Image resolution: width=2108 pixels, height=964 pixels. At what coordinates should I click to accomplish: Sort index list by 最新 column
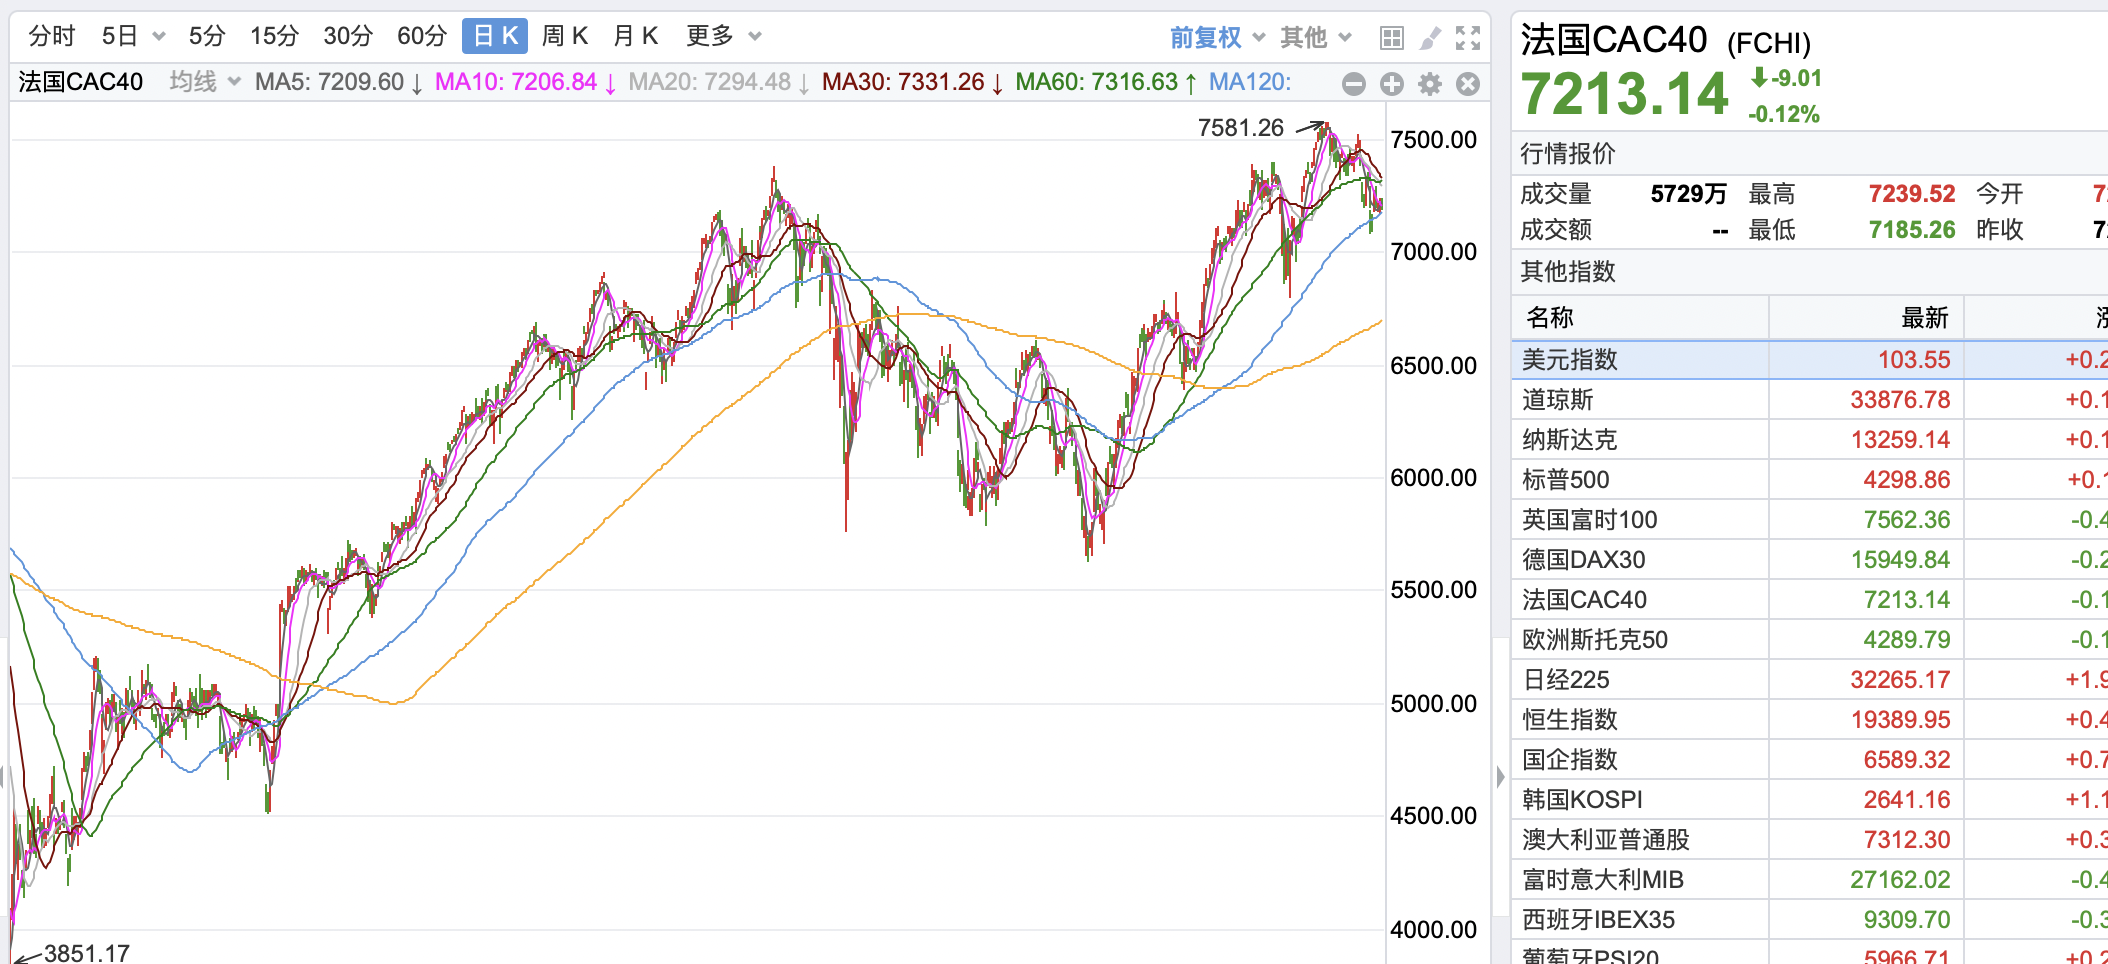click(1924, 318)
